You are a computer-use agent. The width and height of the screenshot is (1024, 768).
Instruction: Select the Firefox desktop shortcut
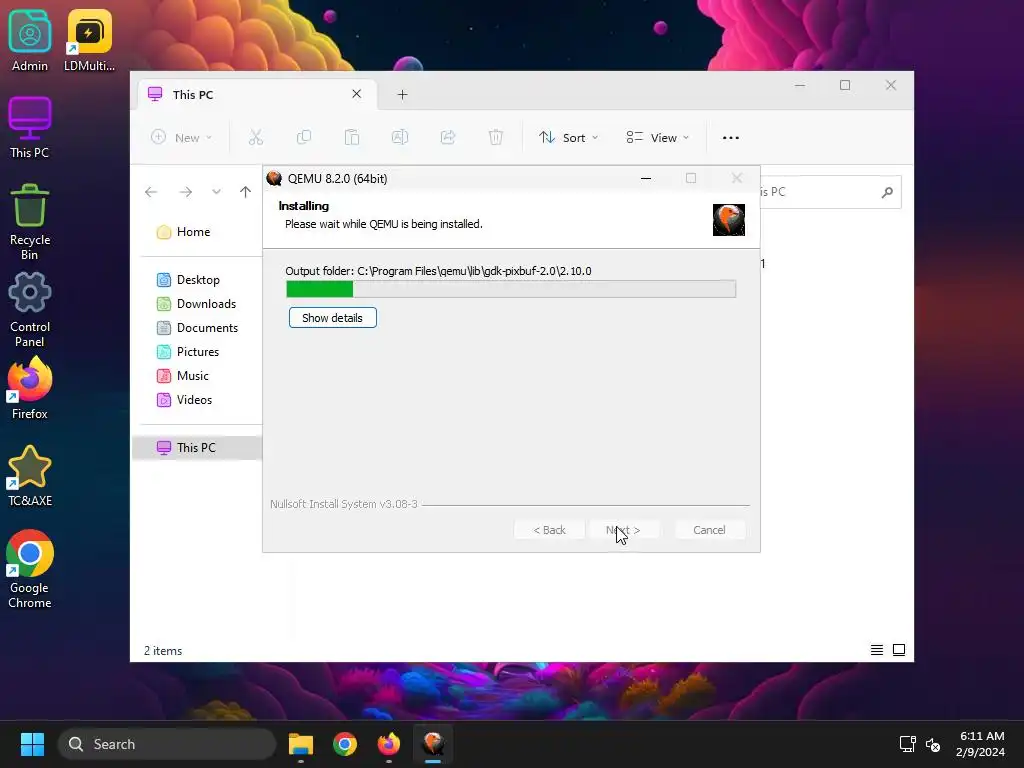tap(29, 389)
